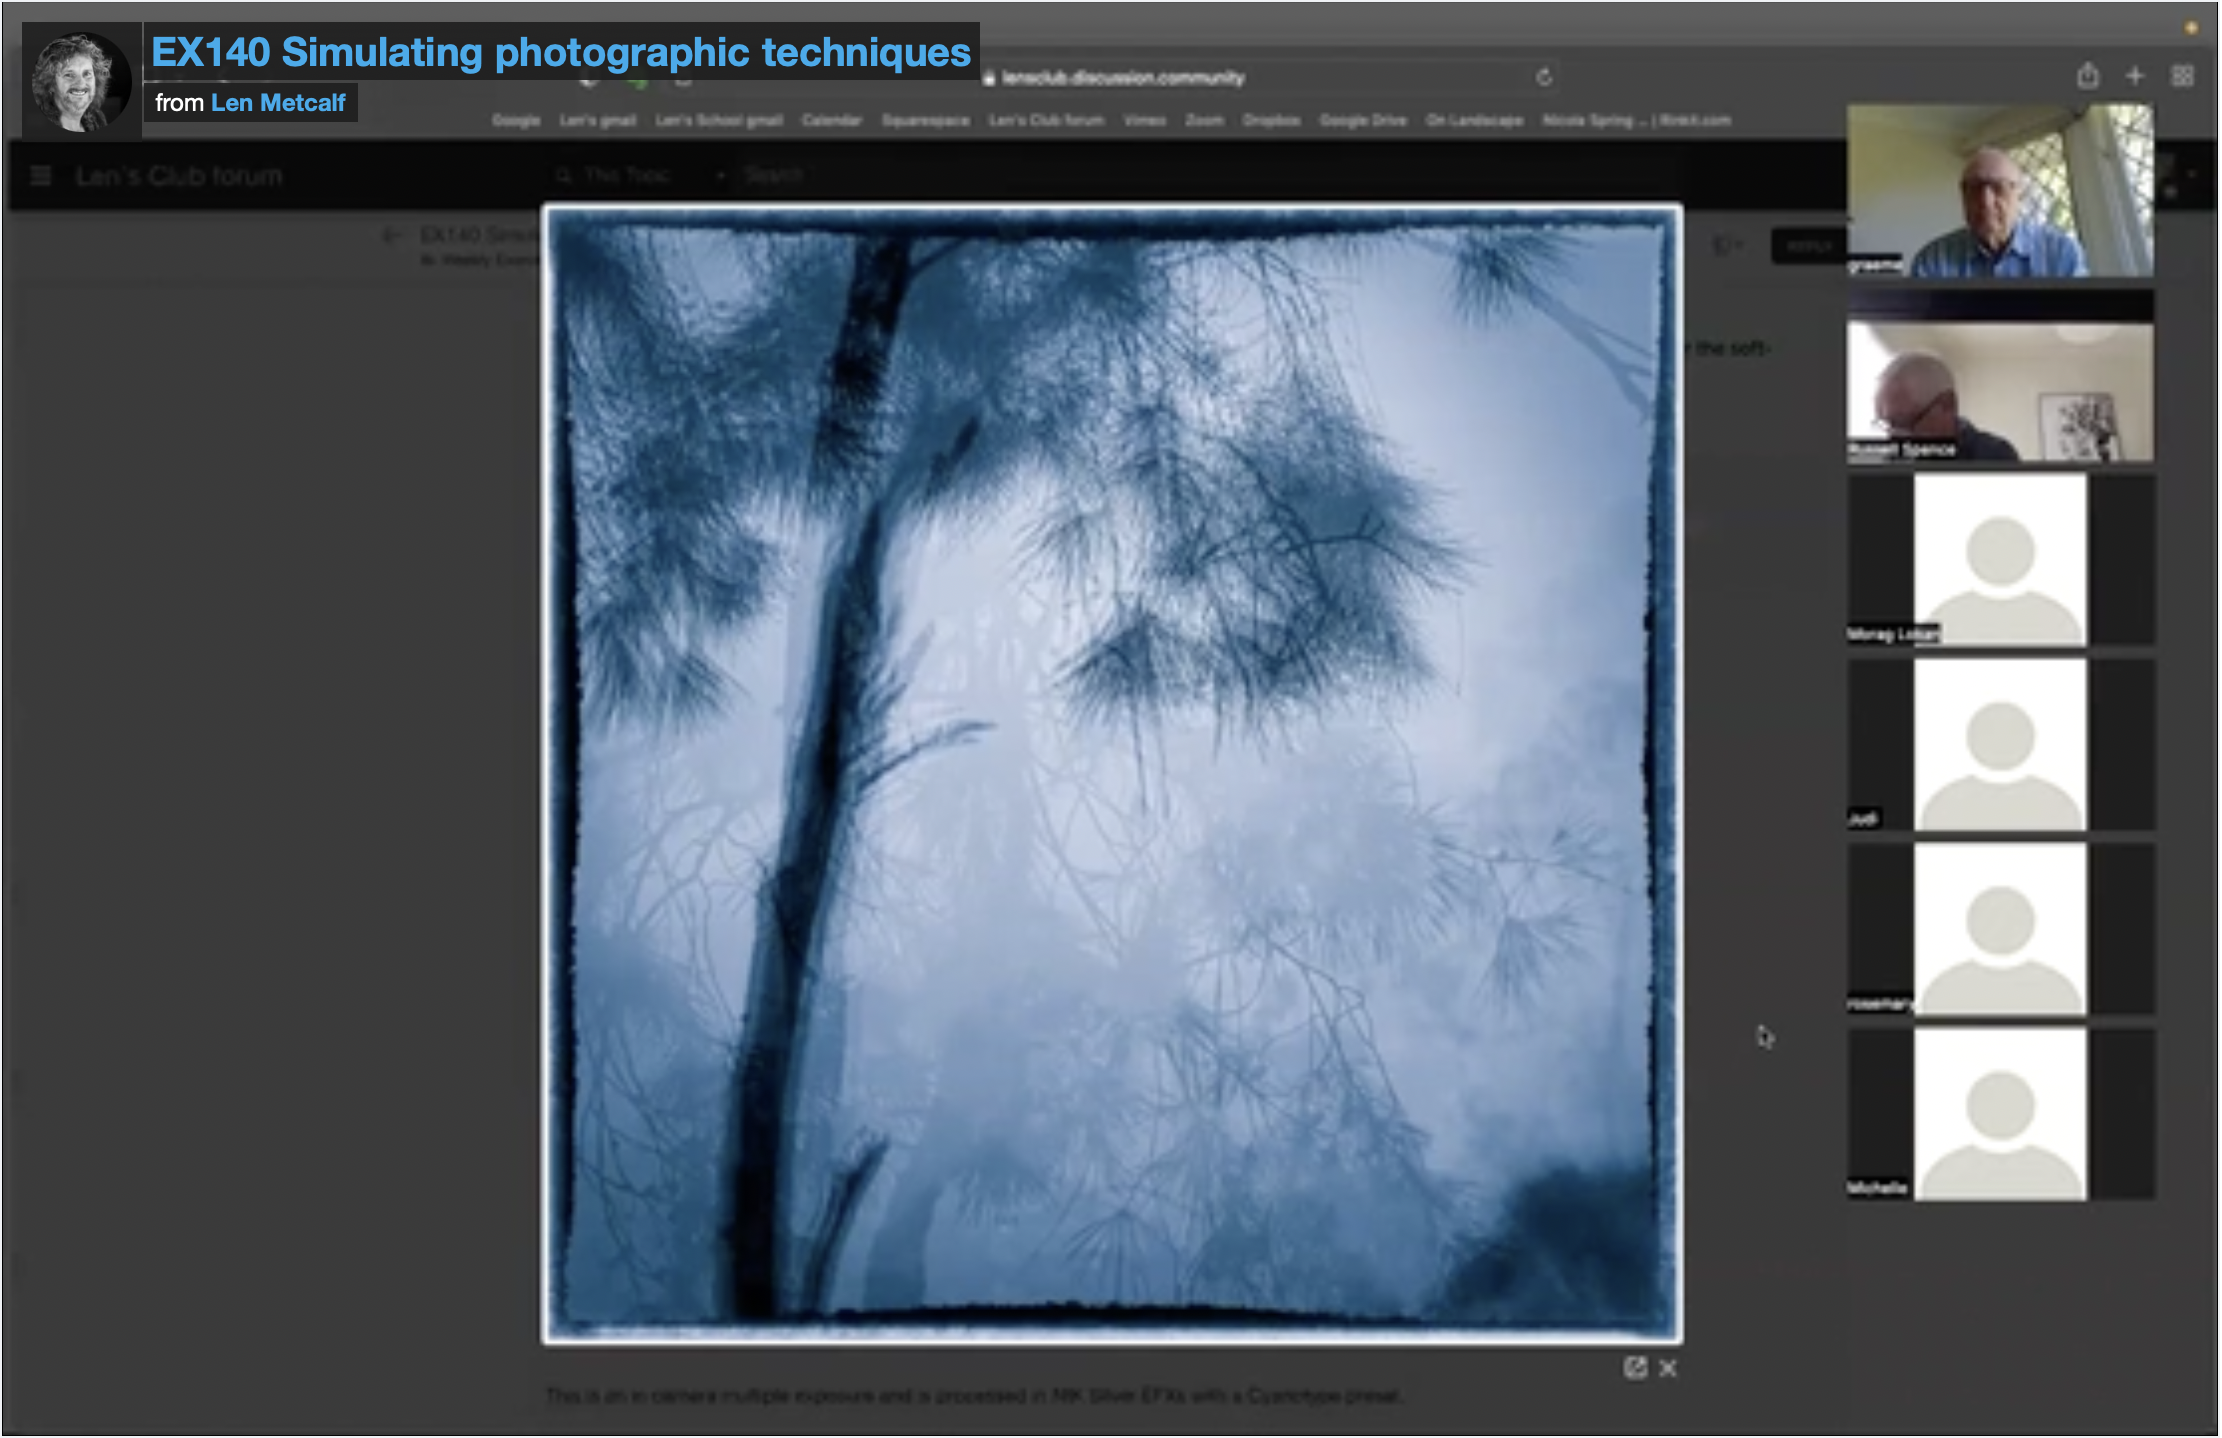Viewport: 2222px width, 1438px height.
Task: Open the Vimeo bookmark
Action: [x=1145, y=120]
